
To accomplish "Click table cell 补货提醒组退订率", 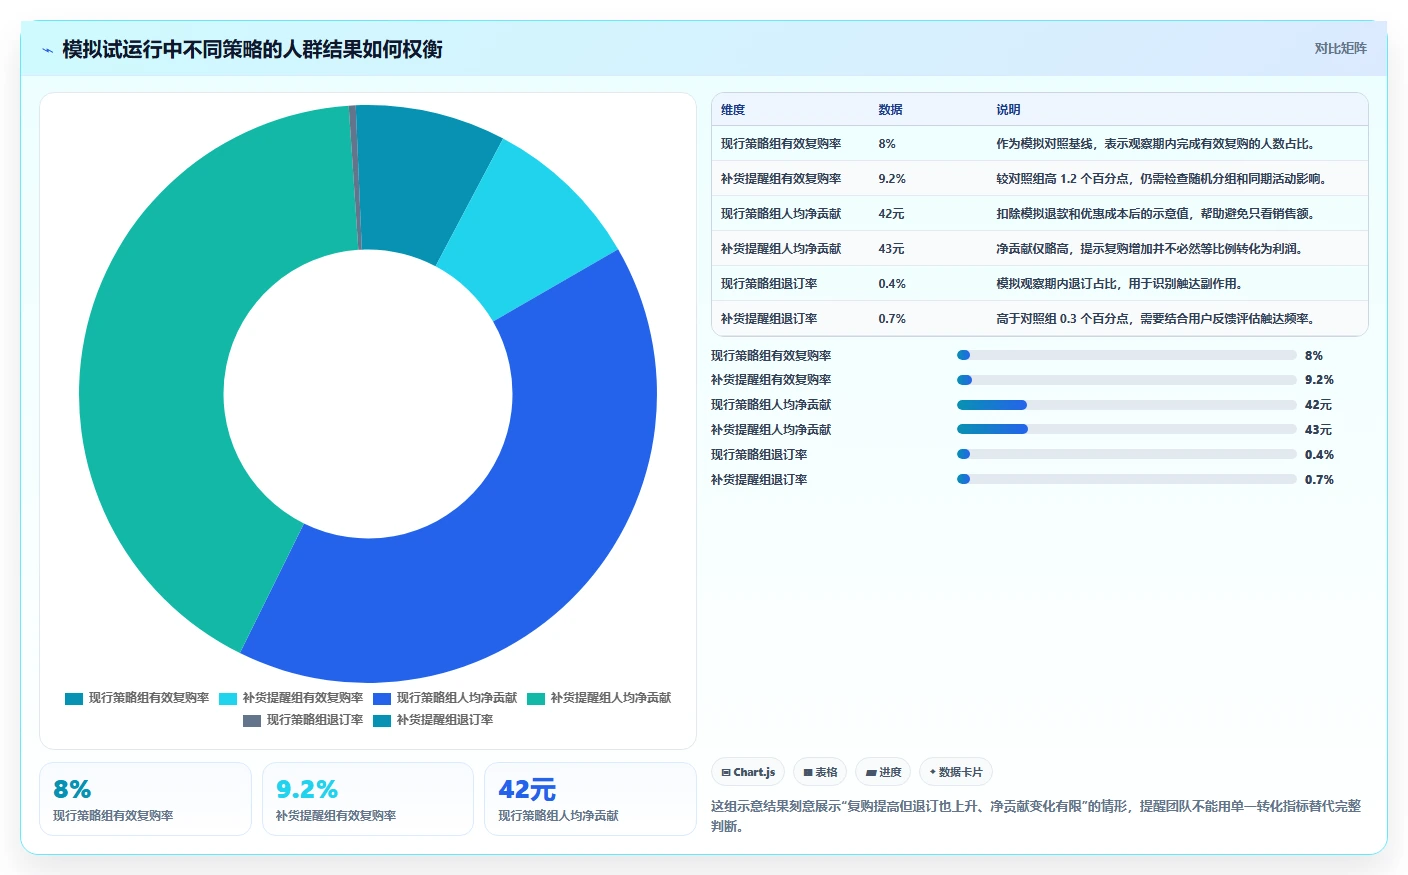I will pos(769,319).
